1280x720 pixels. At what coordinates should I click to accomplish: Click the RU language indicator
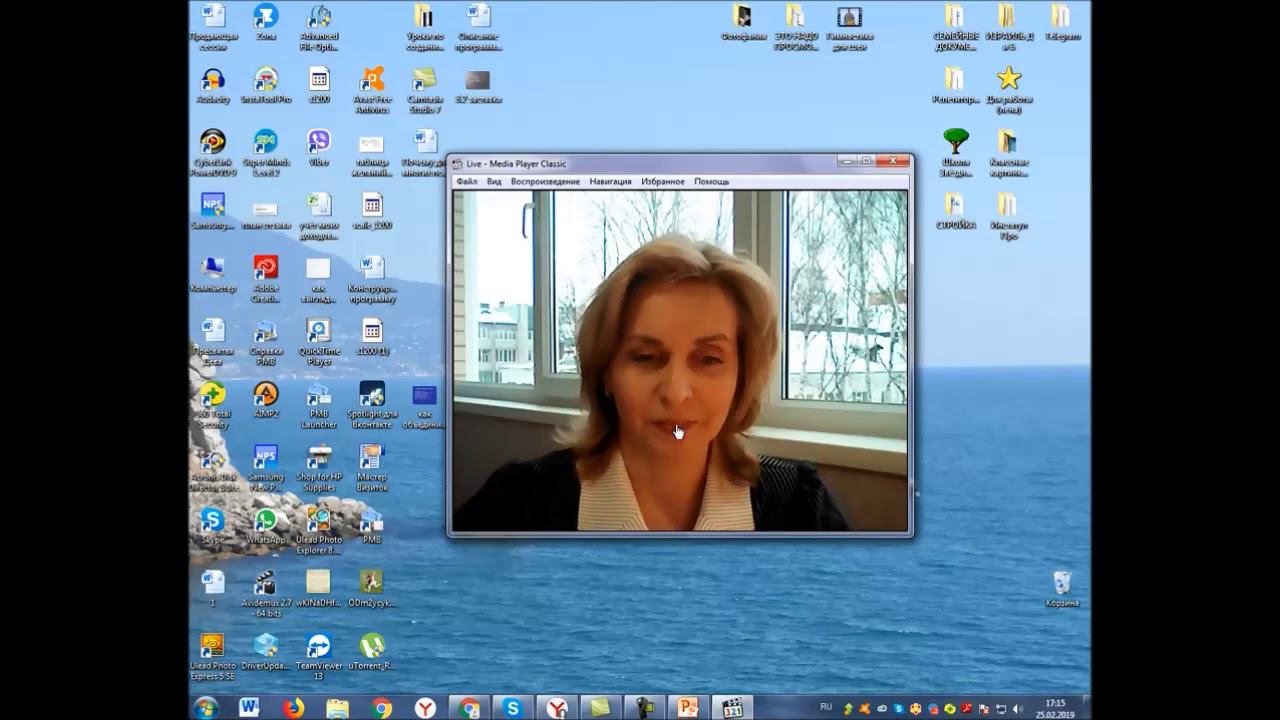(826, 707)
